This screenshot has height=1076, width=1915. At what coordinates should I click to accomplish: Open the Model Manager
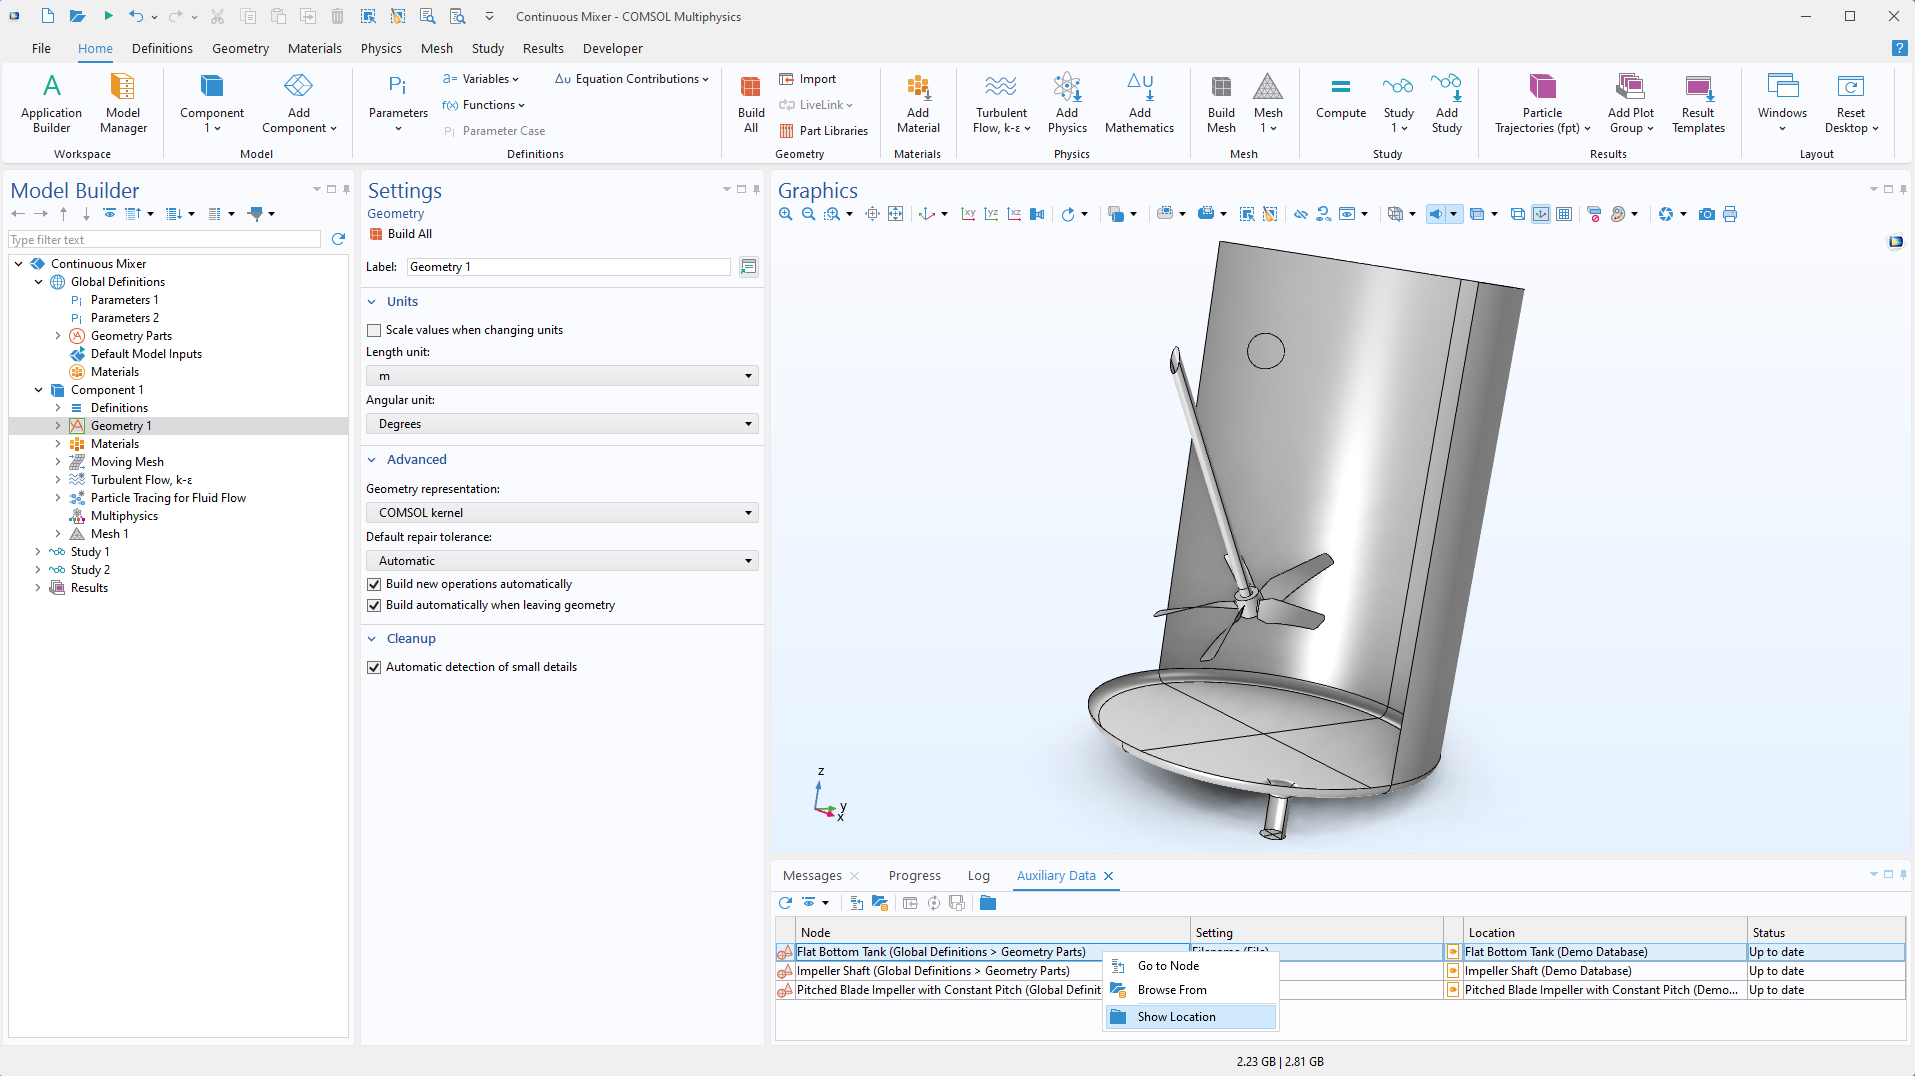(x=123, y=103)
